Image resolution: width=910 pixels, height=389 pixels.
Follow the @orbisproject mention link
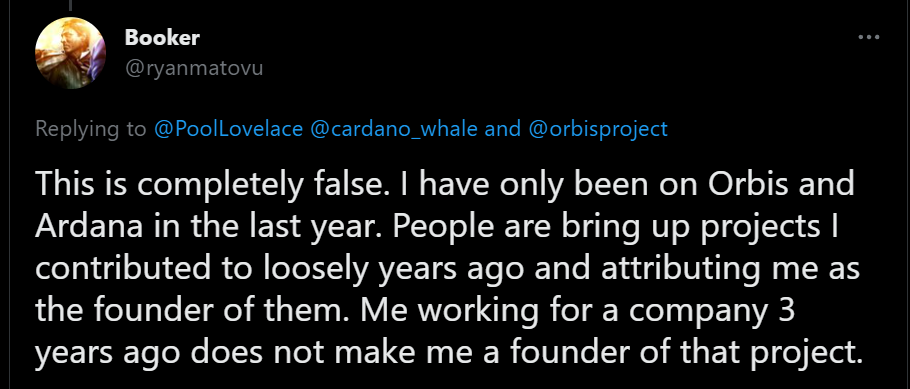[x=598, y=129]
